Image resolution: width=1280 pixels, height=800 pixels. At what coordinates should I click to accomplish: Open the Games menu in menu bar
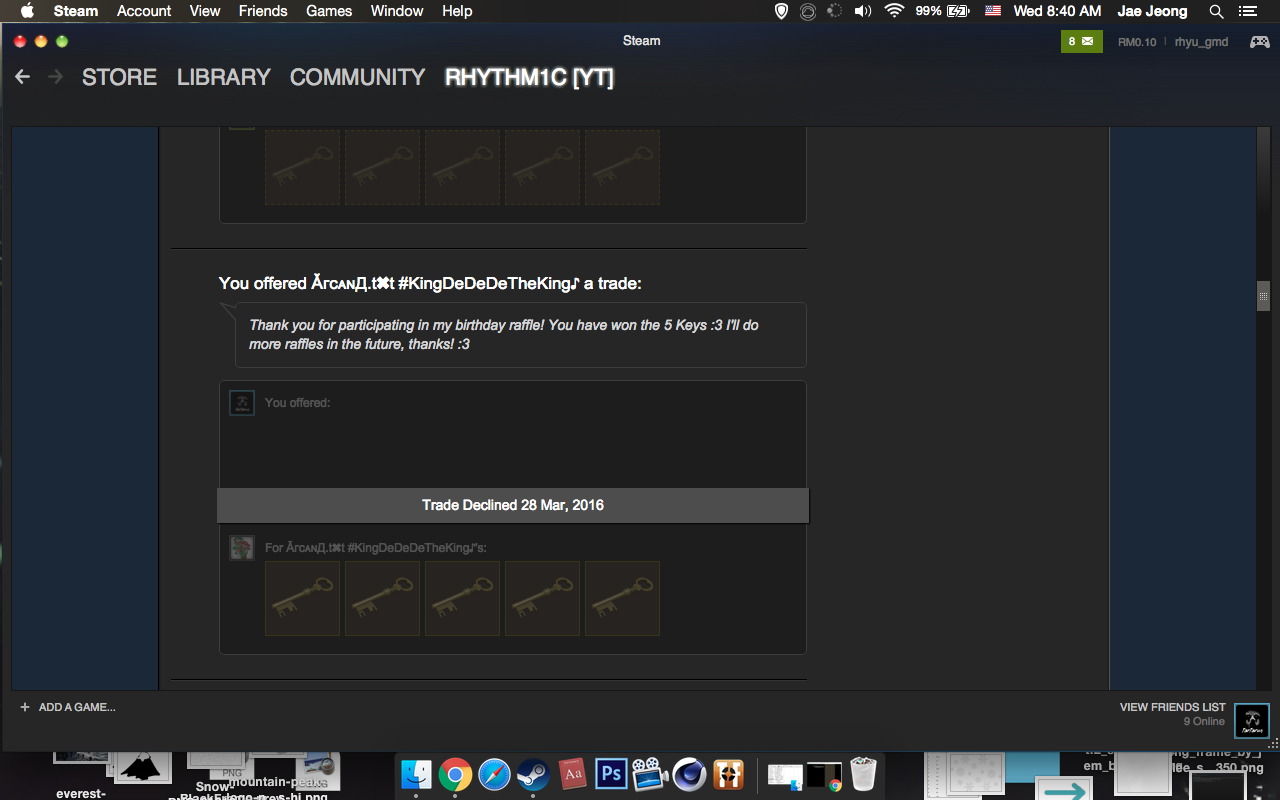[x=329, y=11]
